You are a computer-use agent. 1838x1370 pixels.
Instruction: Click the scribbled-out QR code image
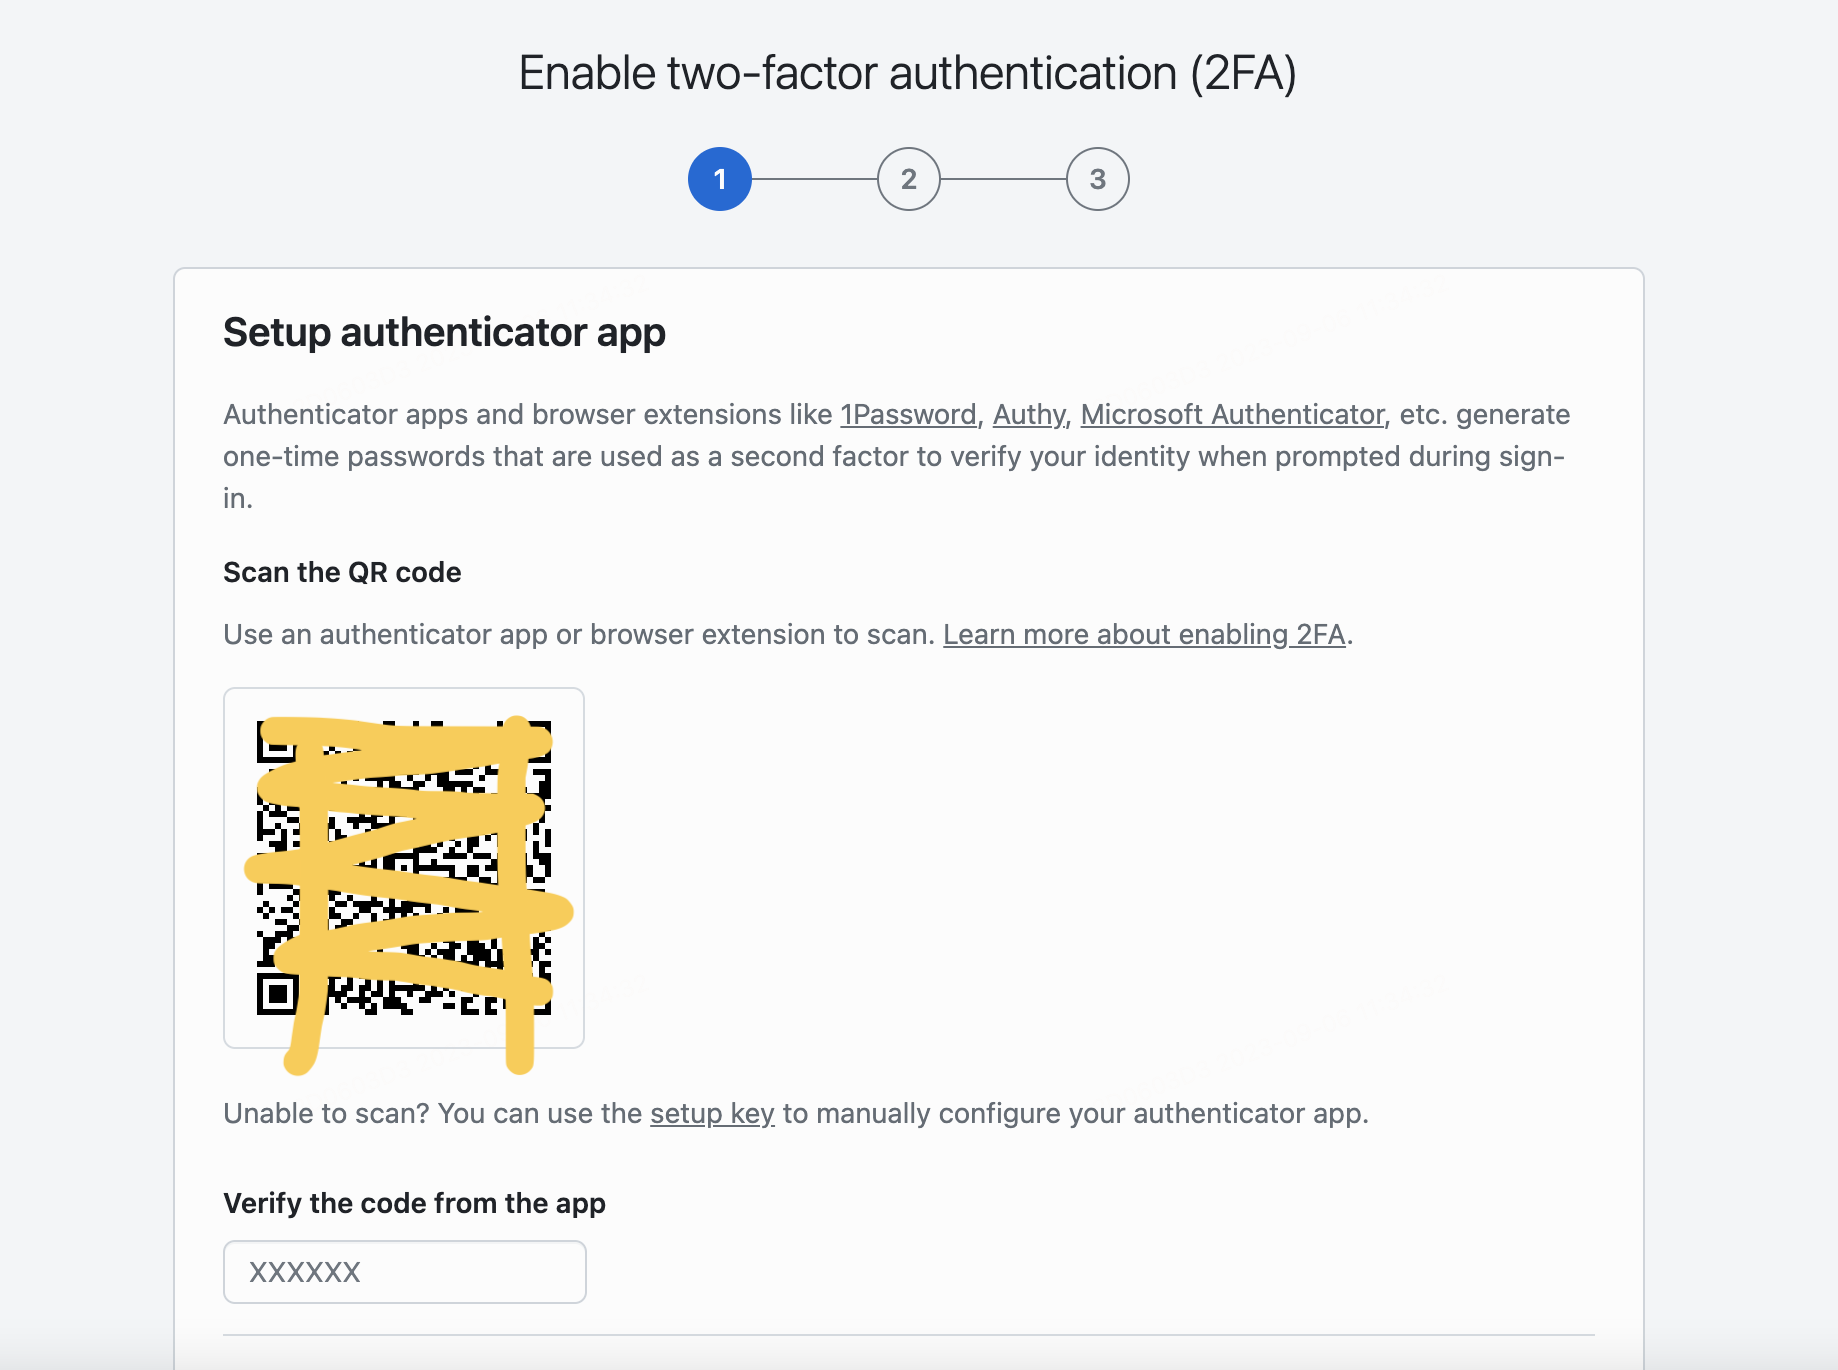[403, 866]
